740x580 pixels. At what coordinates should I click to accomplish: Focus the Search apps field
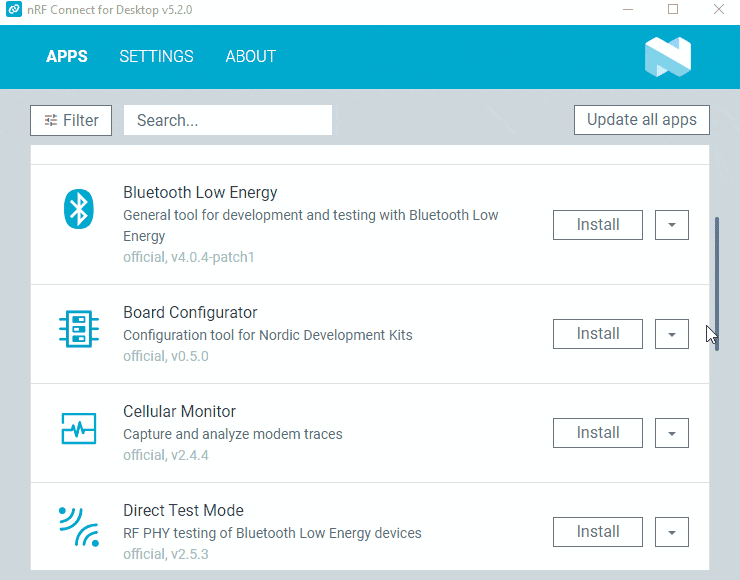(x=228, y=120)
